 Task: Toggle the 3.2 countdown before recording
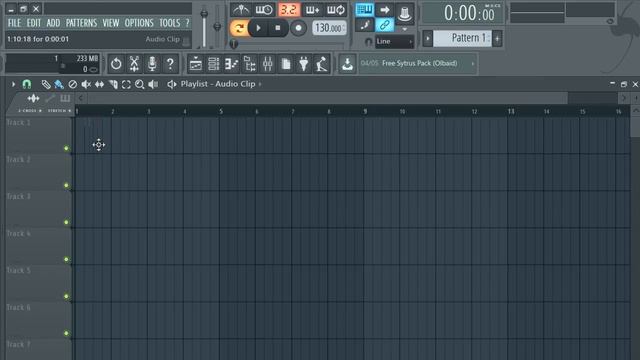tap(289, 9)
